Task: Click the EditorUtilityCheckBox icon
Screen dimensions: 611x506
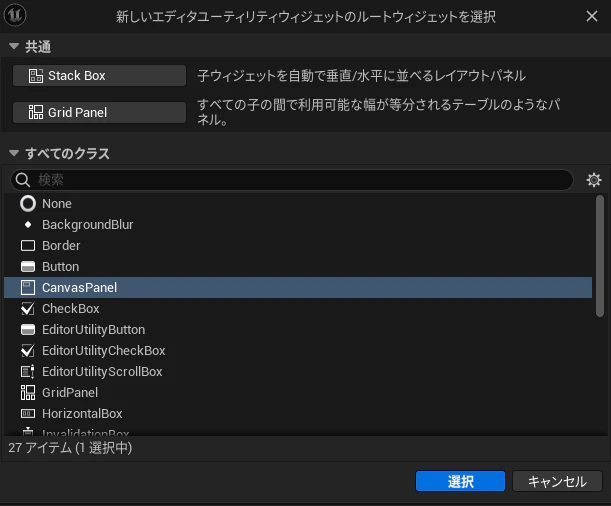Action: 28,351
